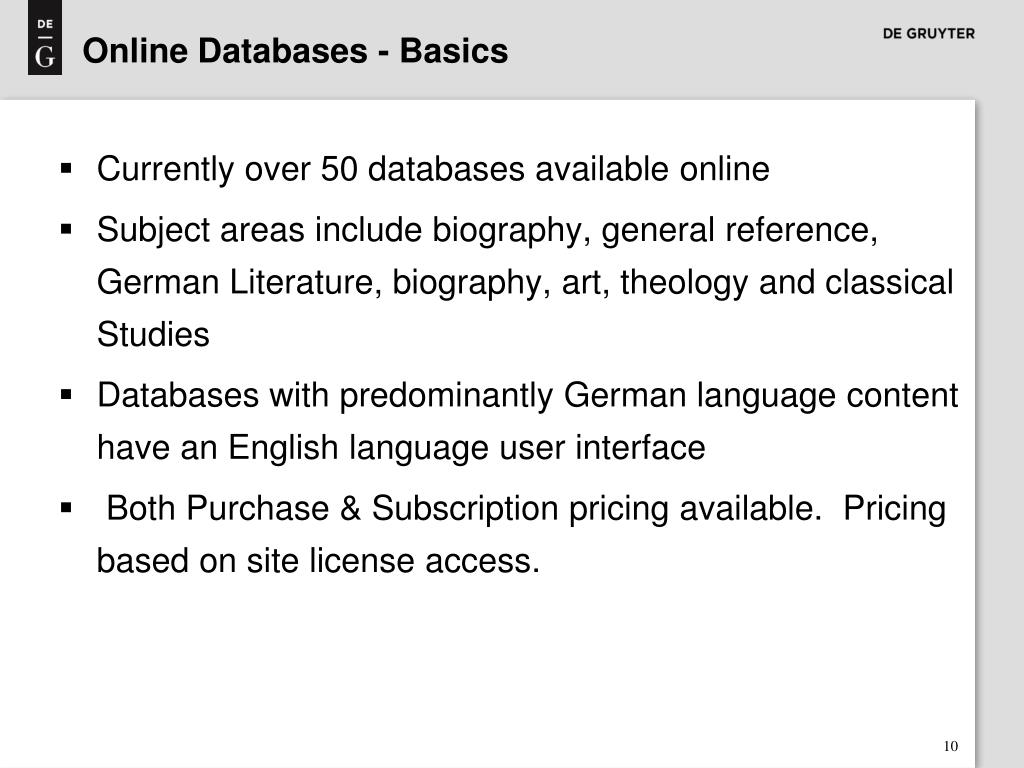Click the first bullet square marker
This screenshot has width=1024, height=768.
tap(66, 168)
